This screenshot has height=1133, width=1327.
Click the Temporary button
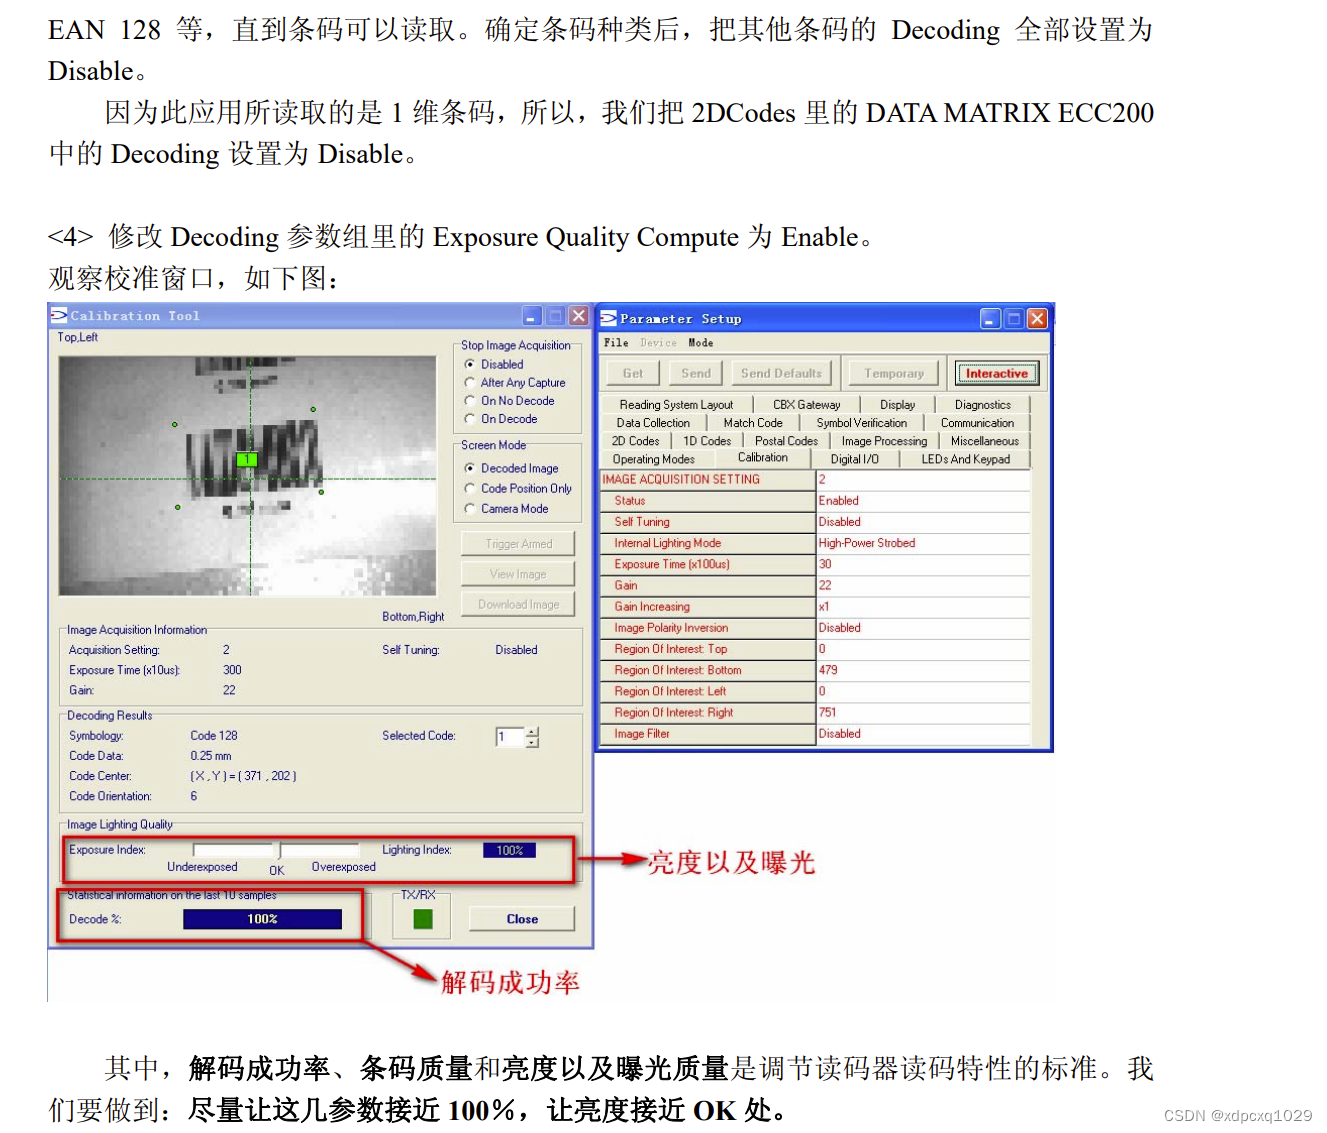pyautogui.click(x=892, y=372)
